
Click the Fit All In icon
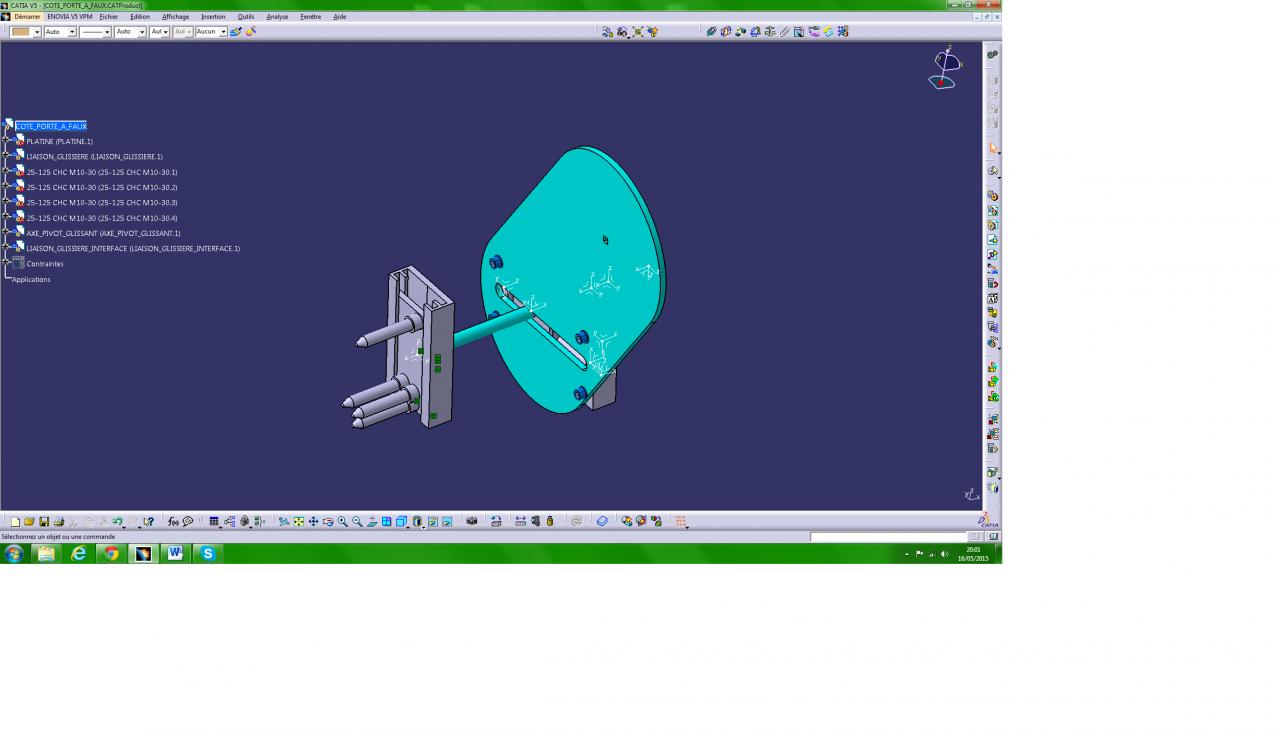click(298, 521)
